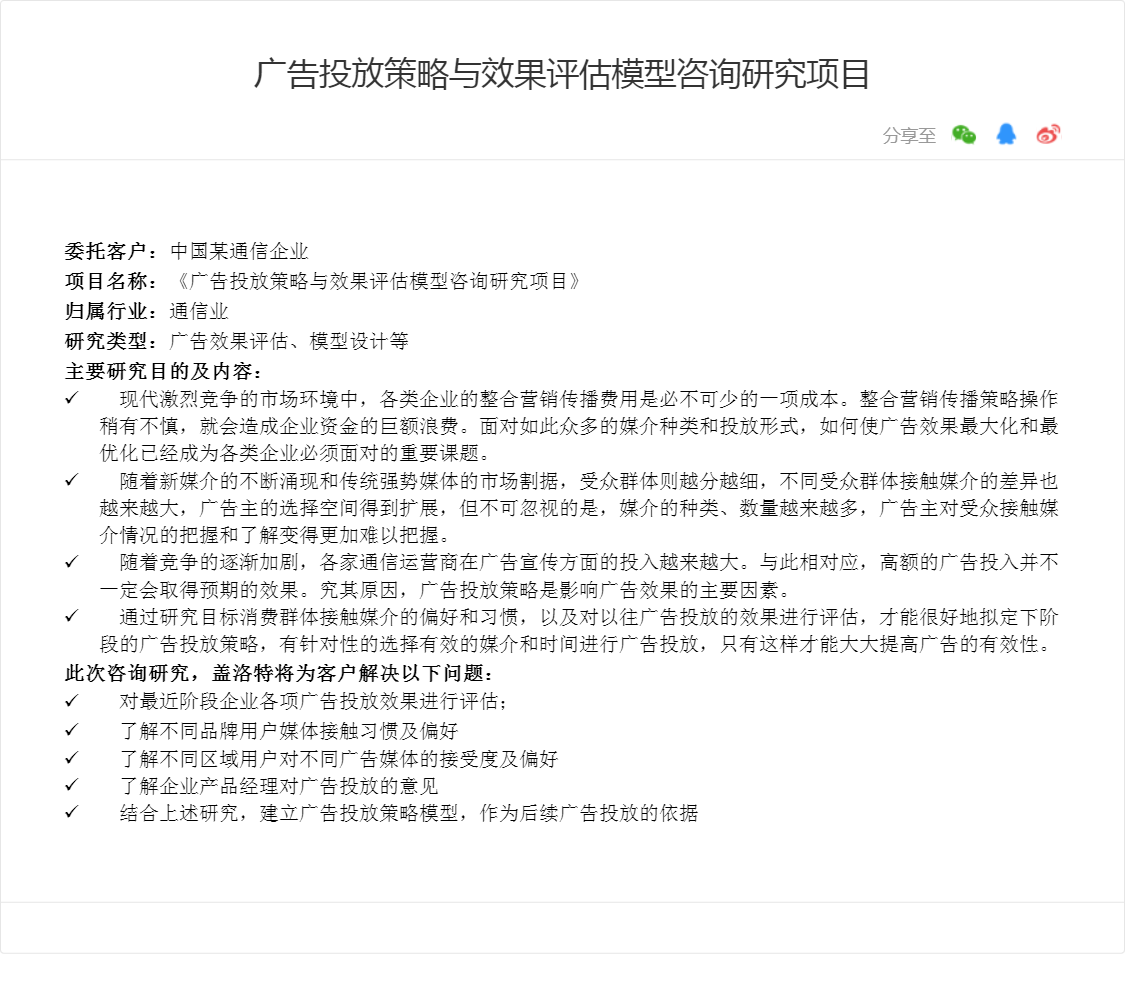Click 广告效果评估、模型设计等 text
The width and height of the screenshot is (1125, 1000).
288,341
